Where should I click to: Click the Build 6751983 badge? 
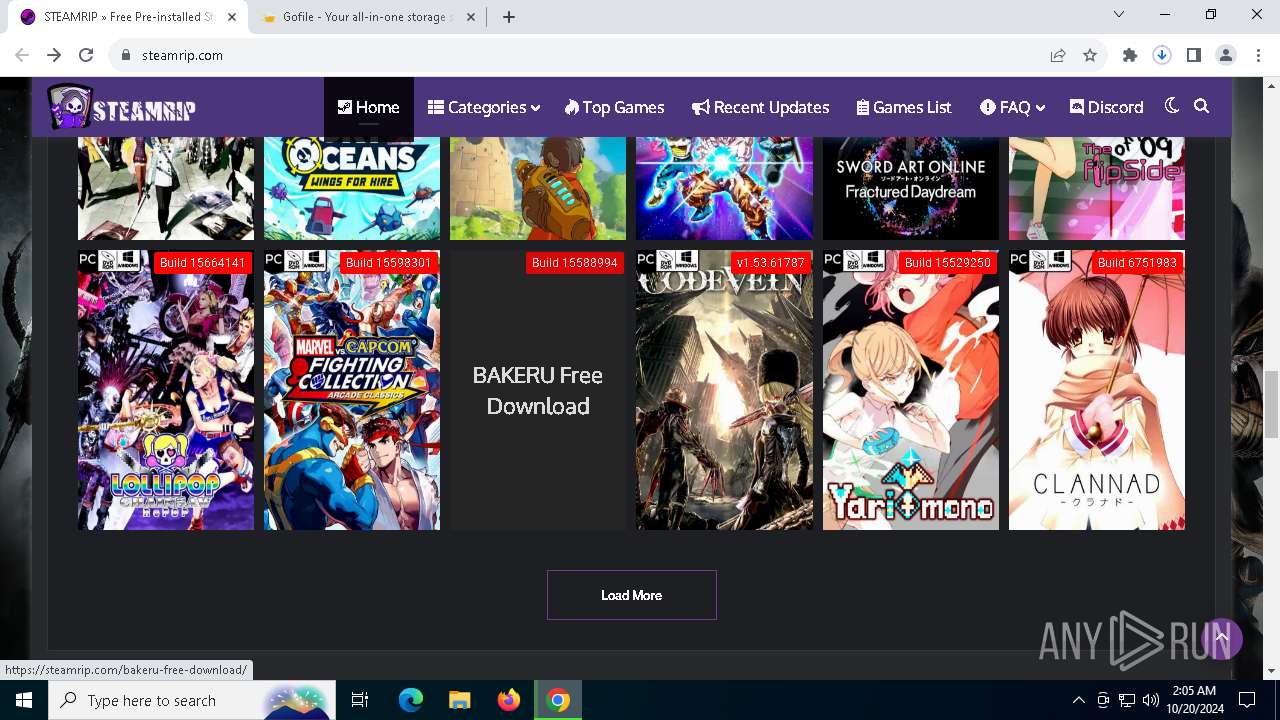pos(1137,263)
